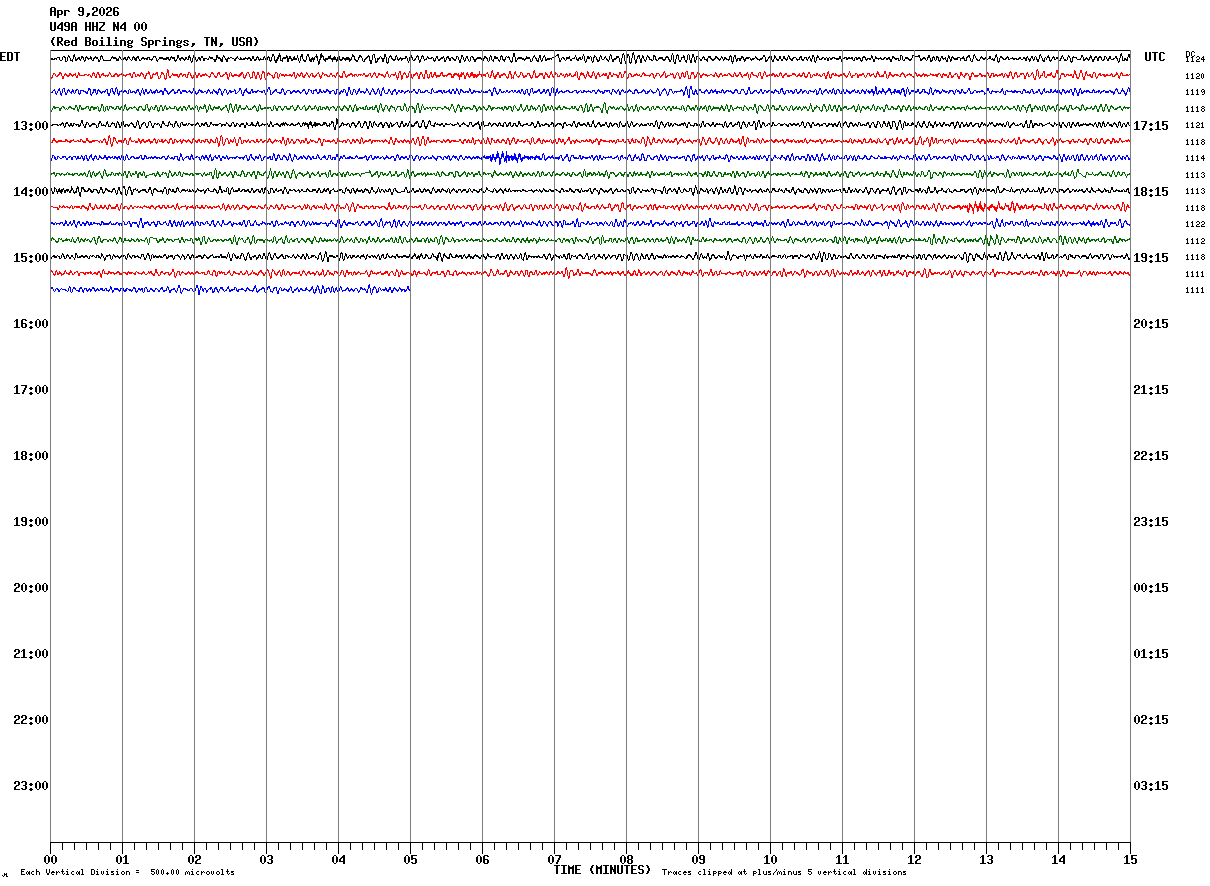Viewport: 1210px width, 886px height.
Task: Click the station code 'U49A HHZ N4 00'
Action: click(98, 27)
